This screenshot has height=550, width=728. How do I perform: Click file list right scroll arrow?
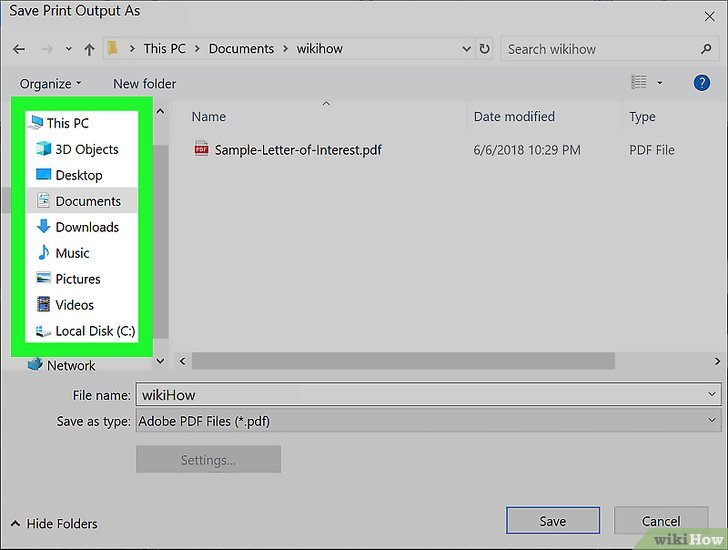[x=717, y=361]
